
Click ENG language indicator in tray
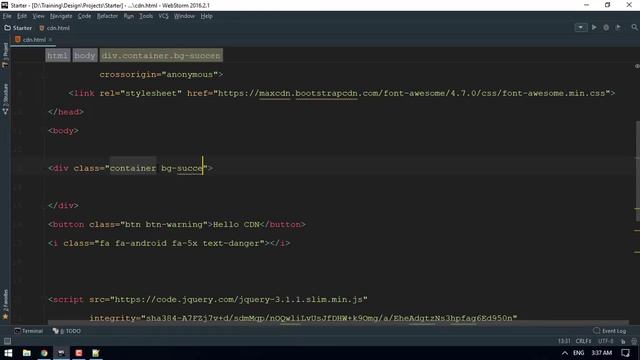point(578,353)
